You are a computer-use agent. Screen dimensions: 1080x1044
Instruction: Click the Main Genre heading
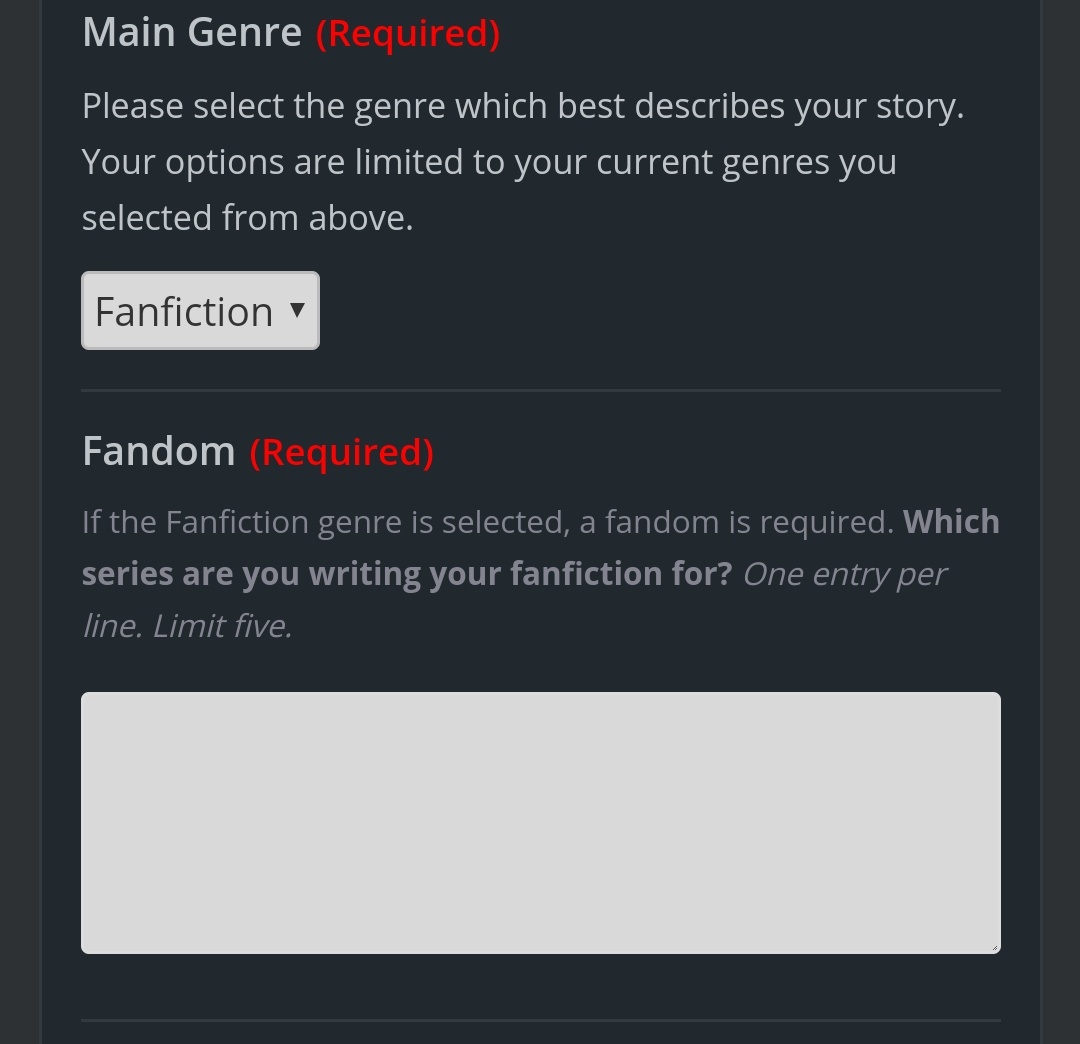(x=192, y=33)
